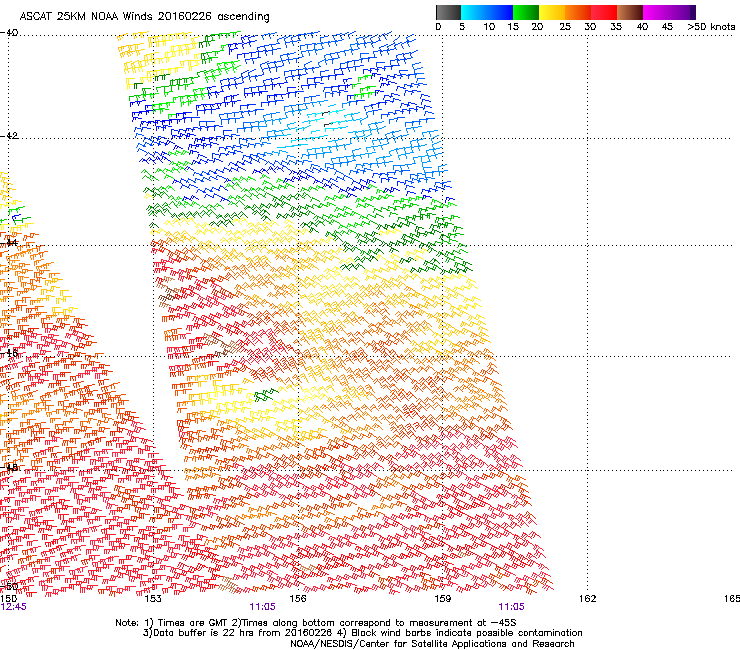
Task: Select the green 15-20 knots legend swatch
Action: coord(526,12)
